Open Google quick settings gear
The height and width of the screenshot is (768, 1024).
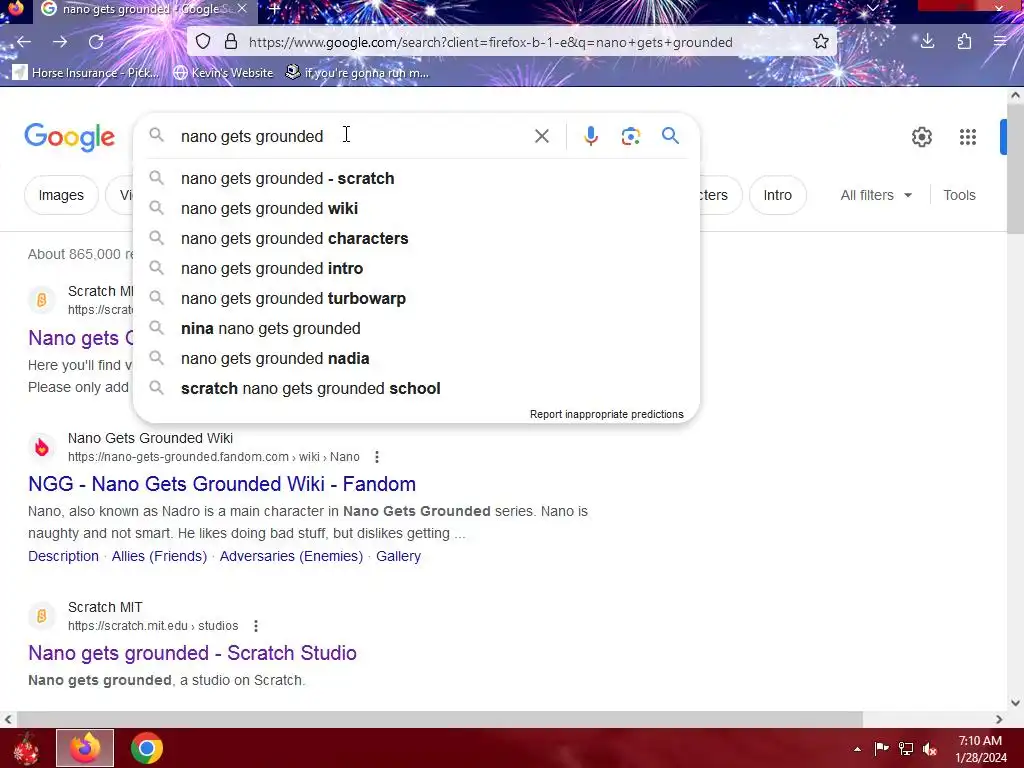(921, 137)
